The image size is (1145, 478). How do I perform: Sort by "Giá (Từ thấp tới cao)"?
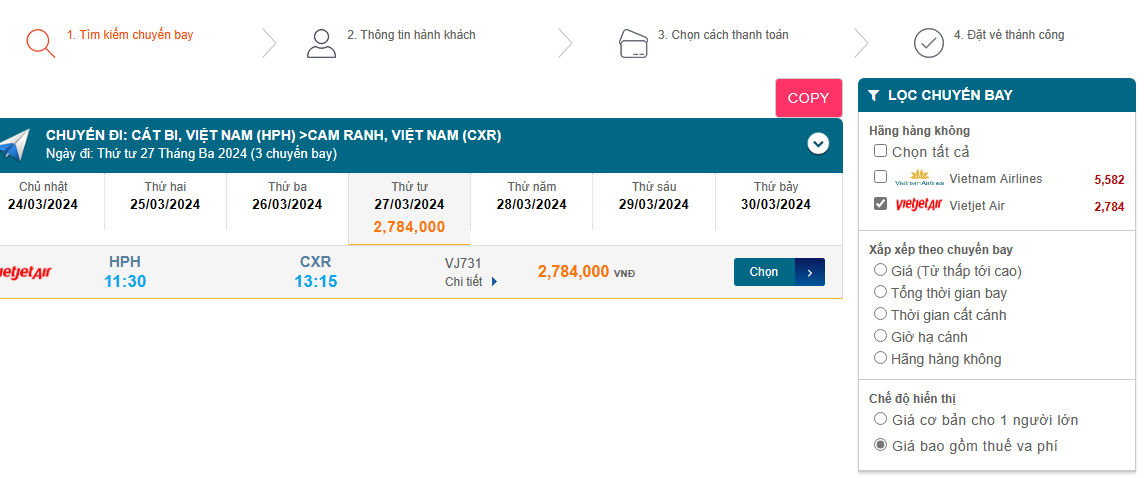[x=881, y=270]
